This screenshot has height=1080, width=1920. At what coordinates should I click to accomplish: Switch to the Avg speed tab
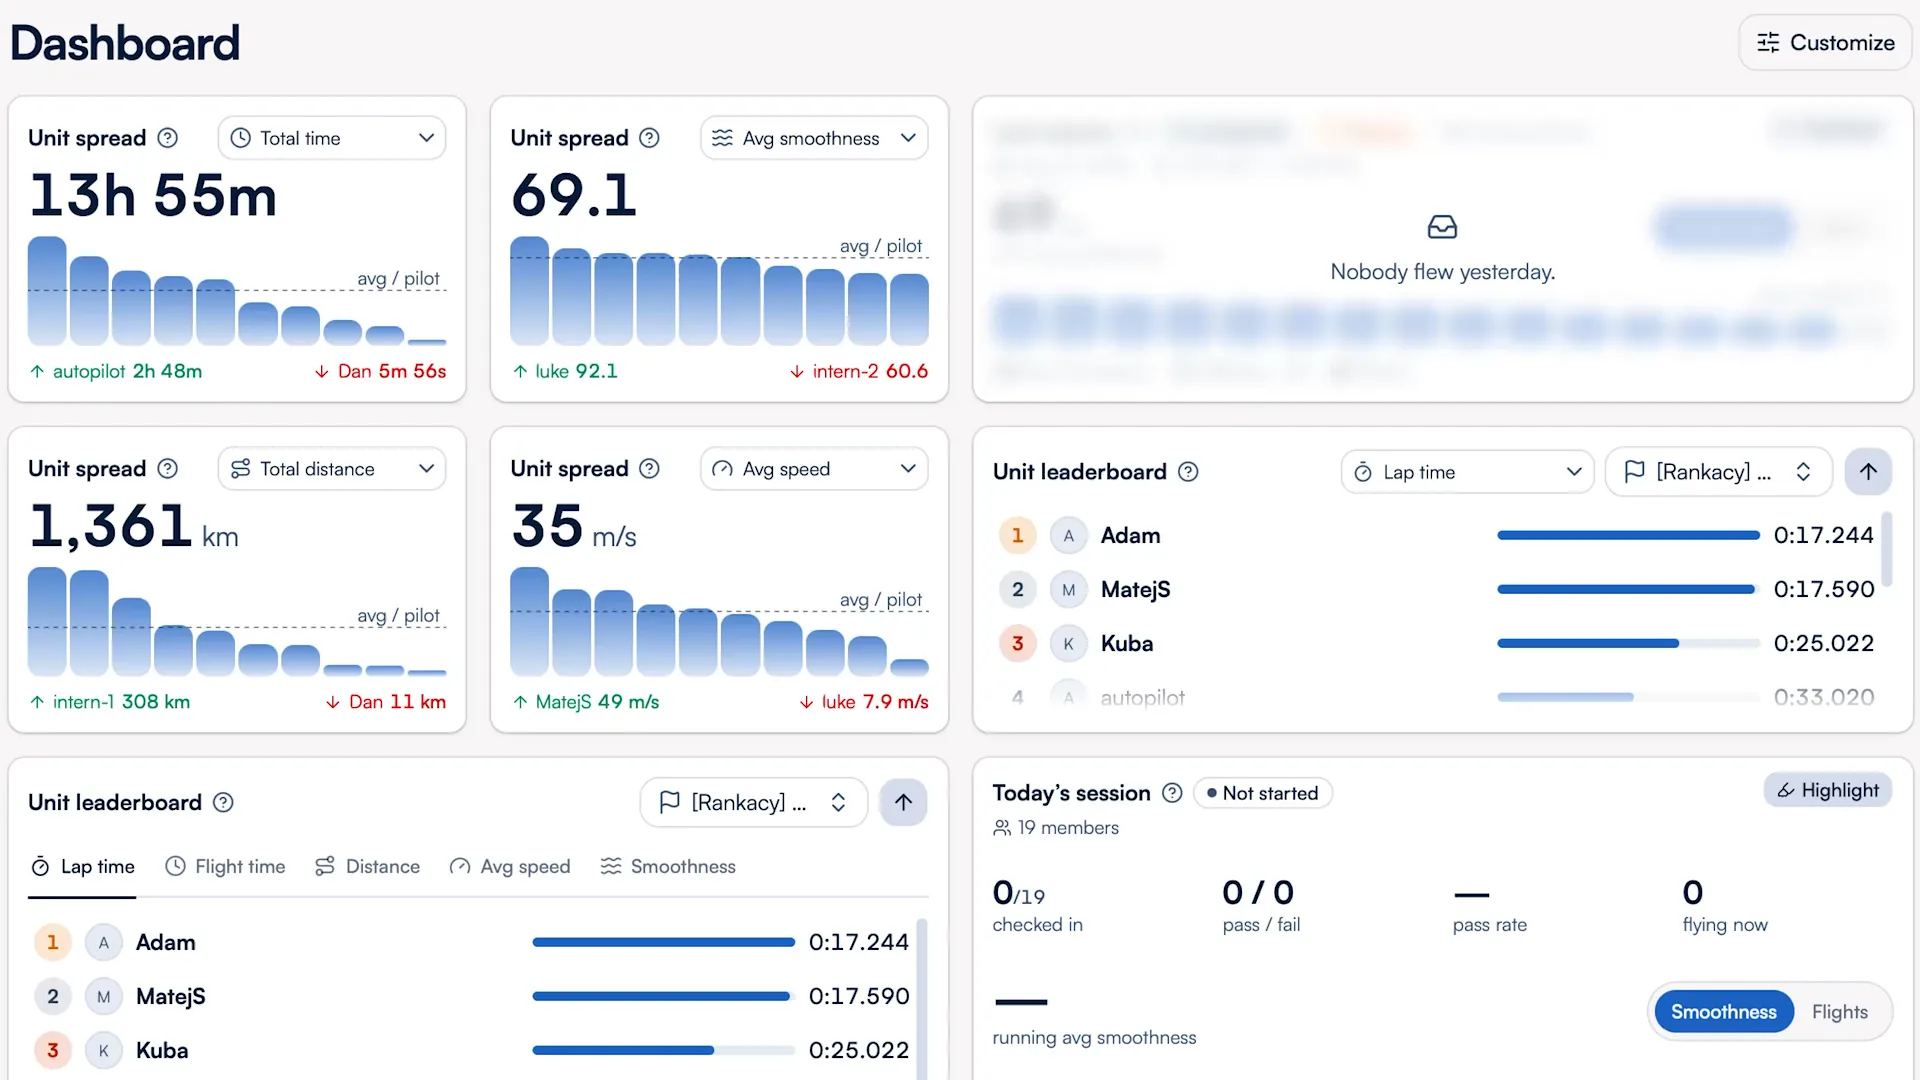coord(510,867)
